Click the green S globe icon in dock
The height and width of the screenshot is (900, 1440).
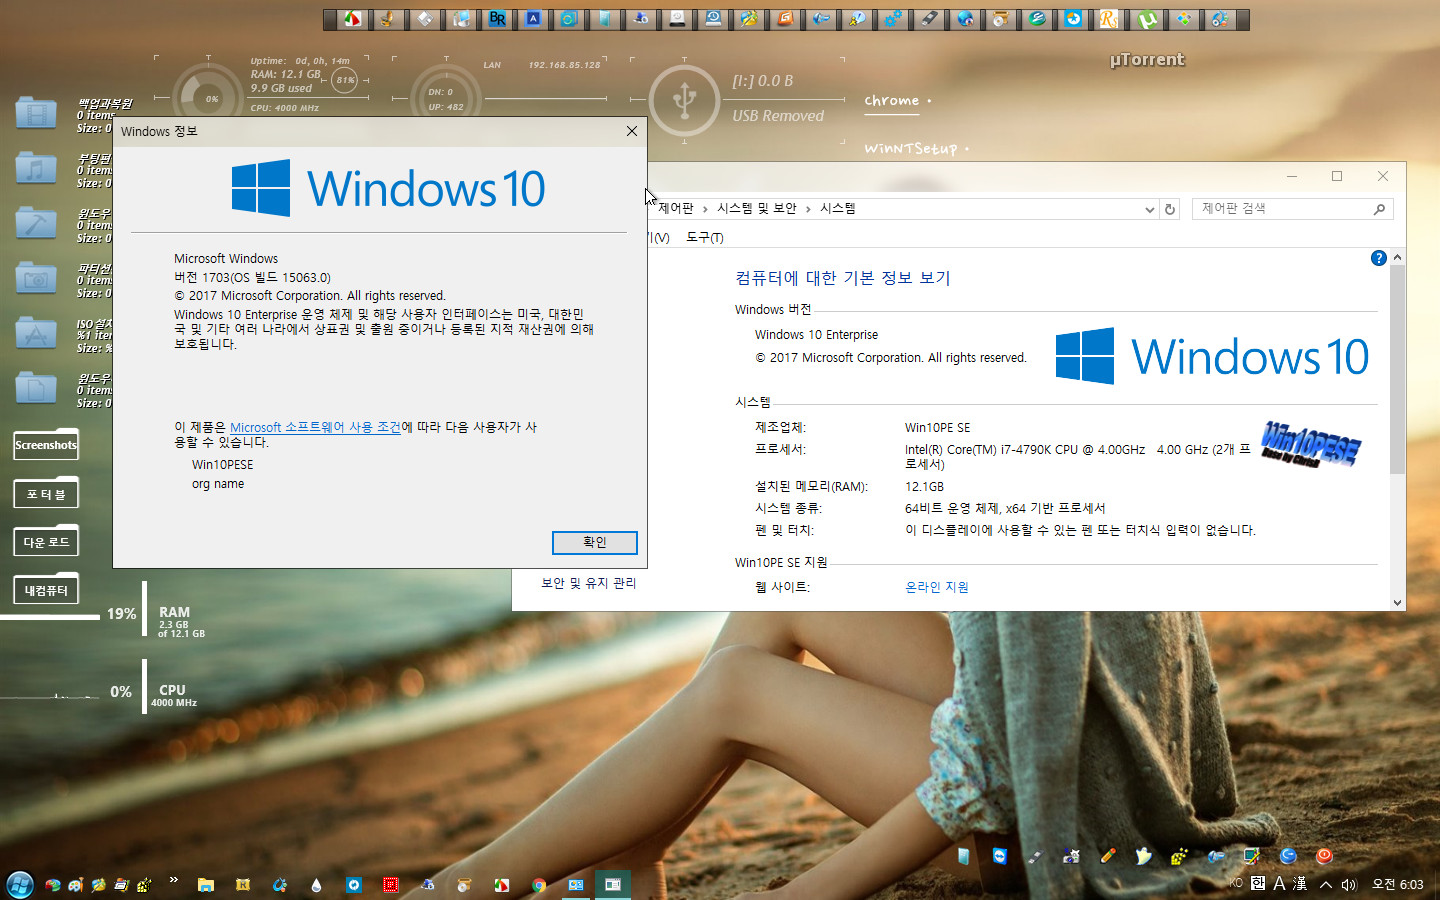tap(1037, 19)
